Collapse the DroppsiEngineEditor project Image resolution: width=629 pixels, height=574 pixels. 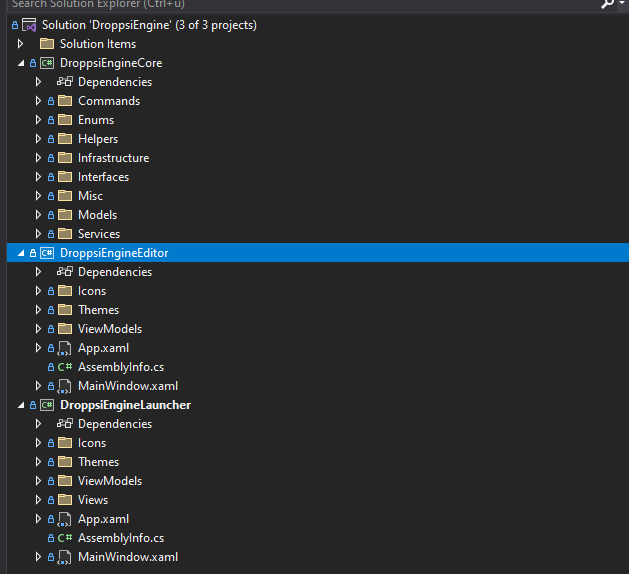(21, 253)
